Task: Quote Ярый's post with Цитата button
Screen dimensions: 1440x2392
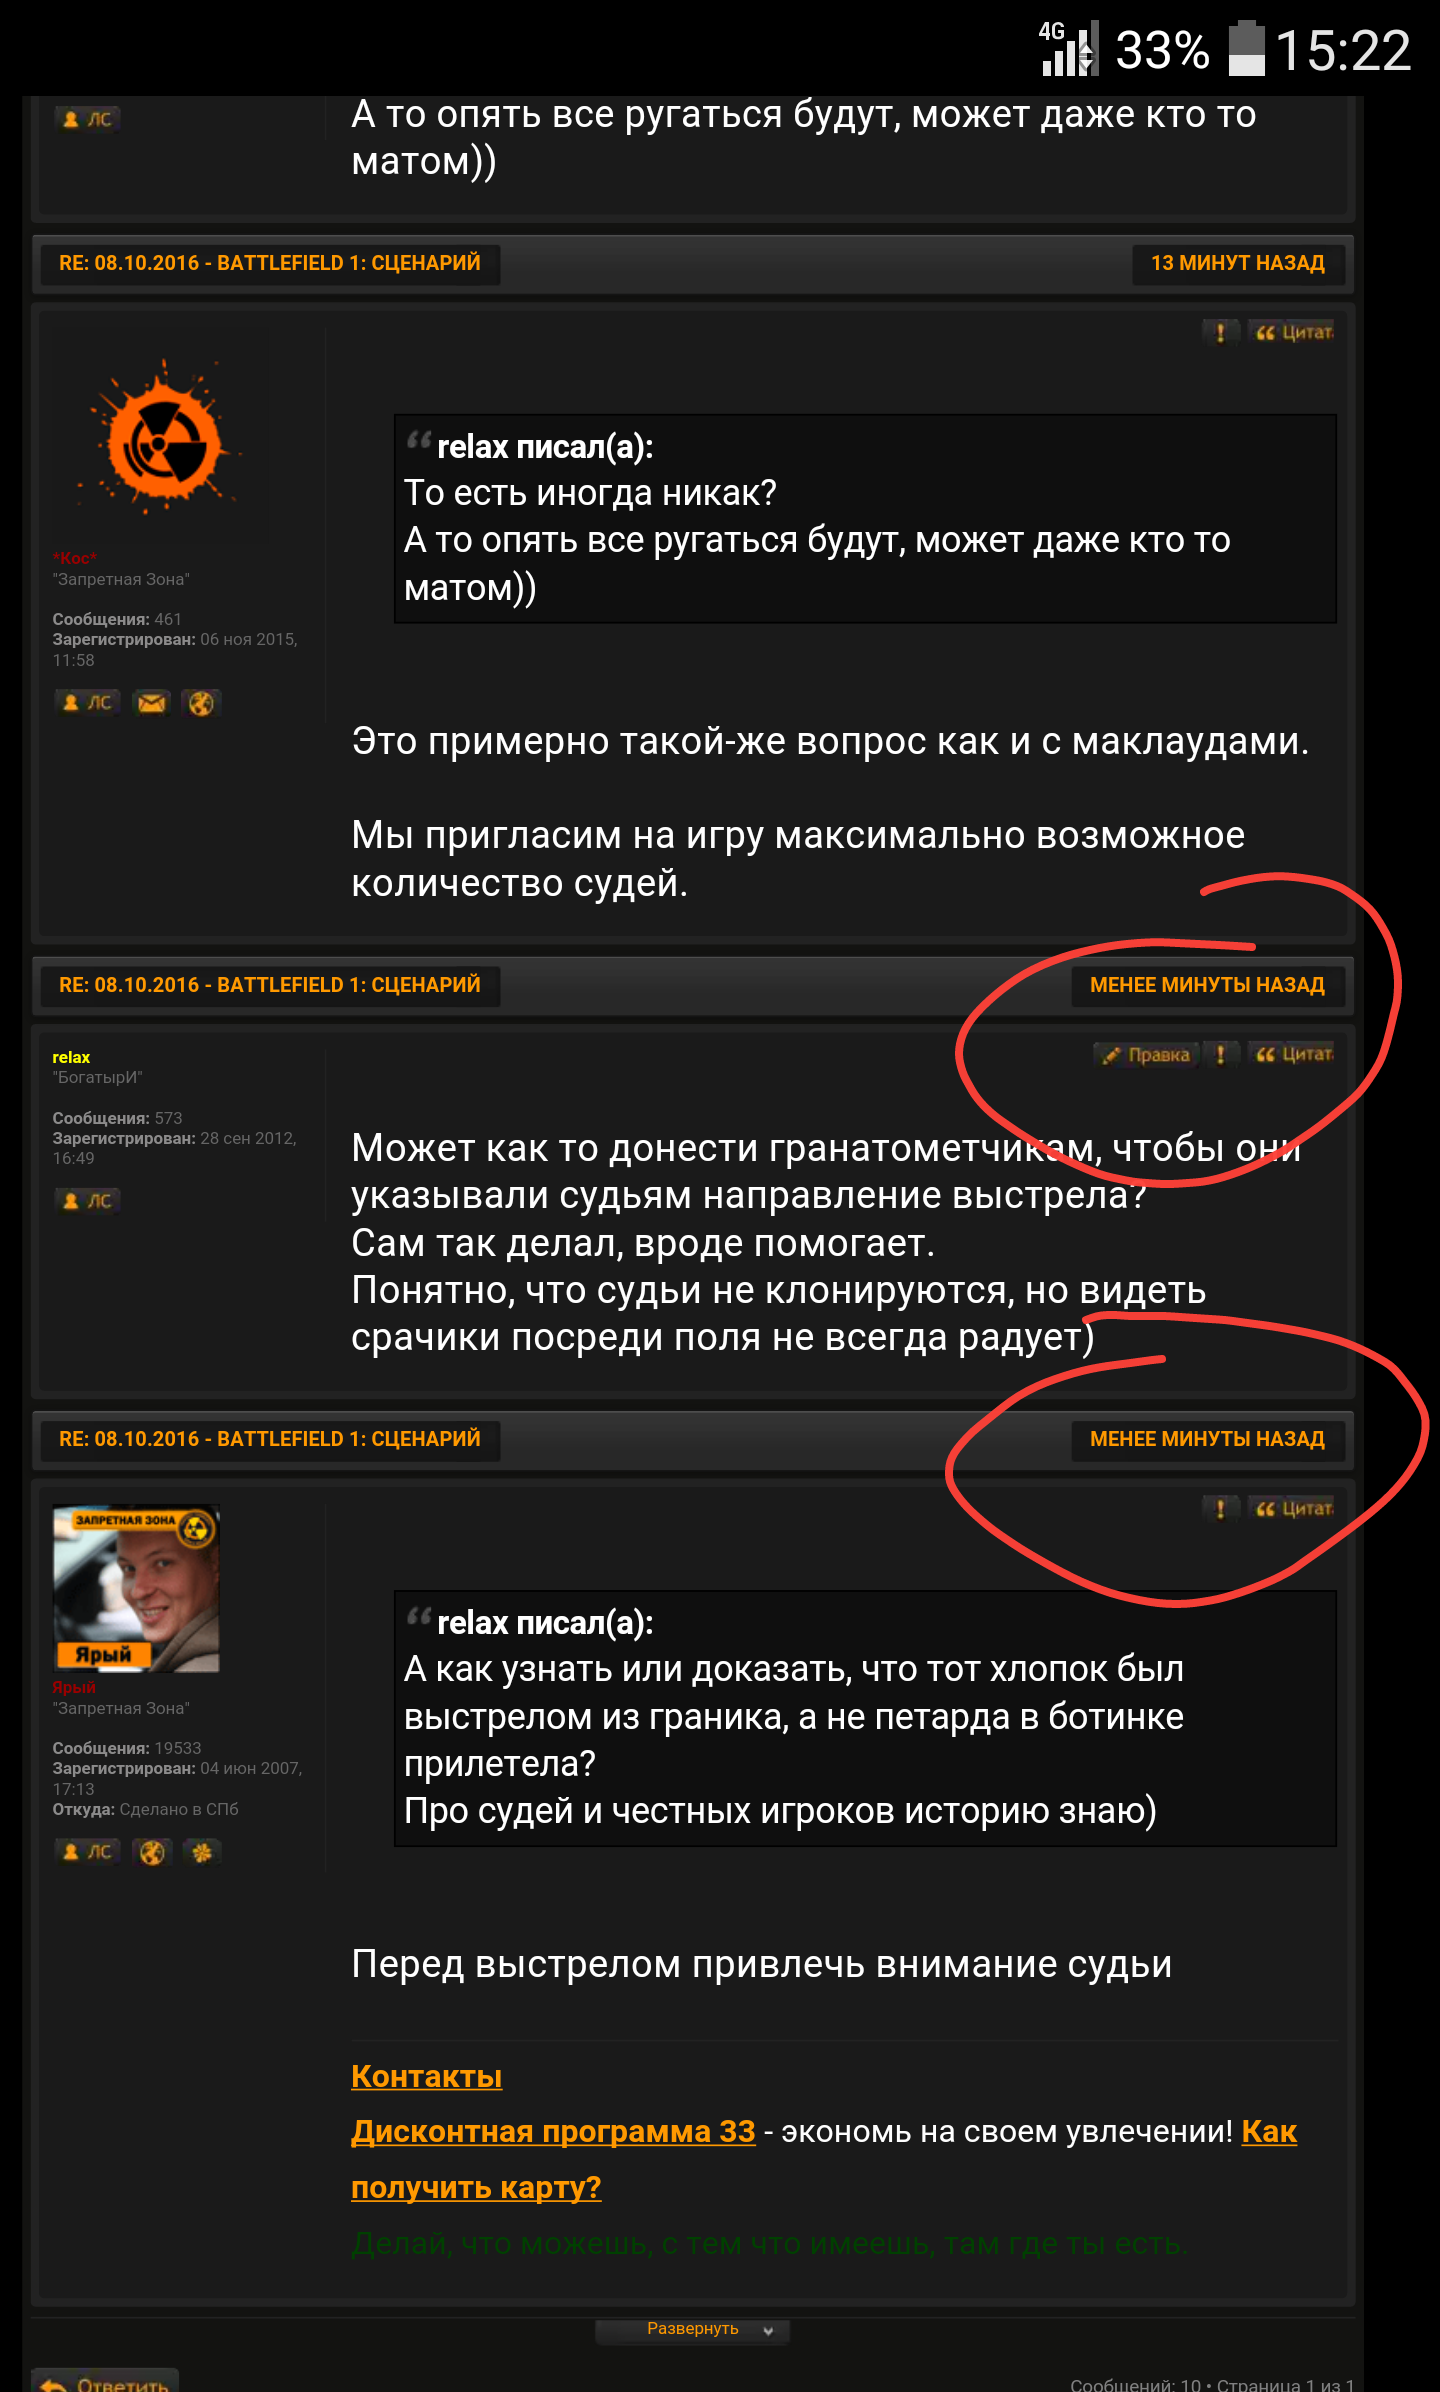Action: point(1294,1509)
